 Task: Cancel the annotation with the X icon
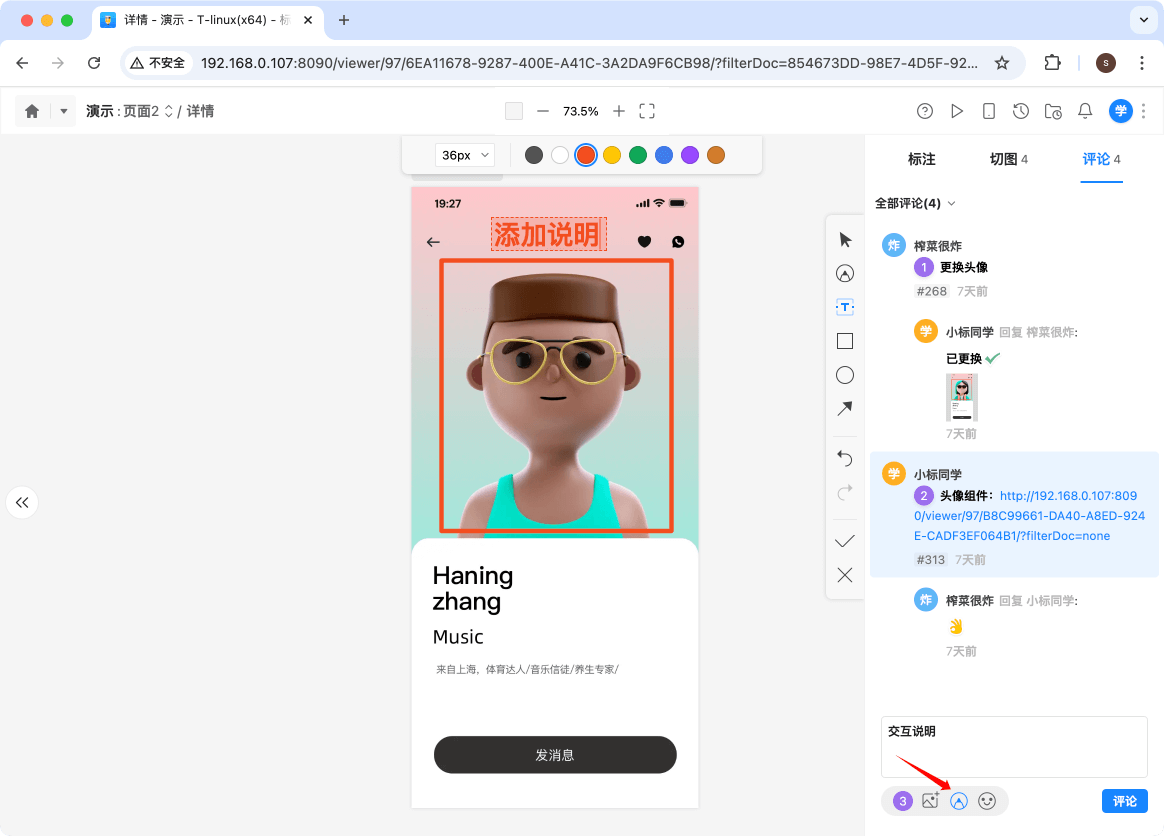(844, 574)
